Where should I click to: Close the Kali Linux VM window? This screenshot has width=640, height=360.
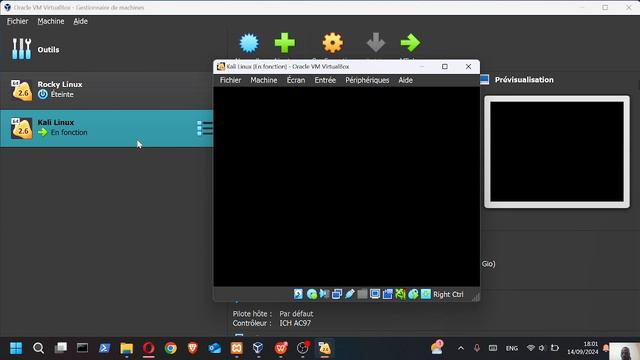pos(468,67)
